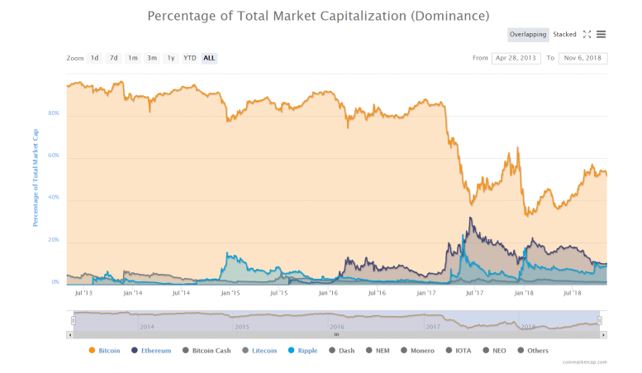Screen dimensions: 642x373
Task: Enable the Dash series dot
Action: 332,350
